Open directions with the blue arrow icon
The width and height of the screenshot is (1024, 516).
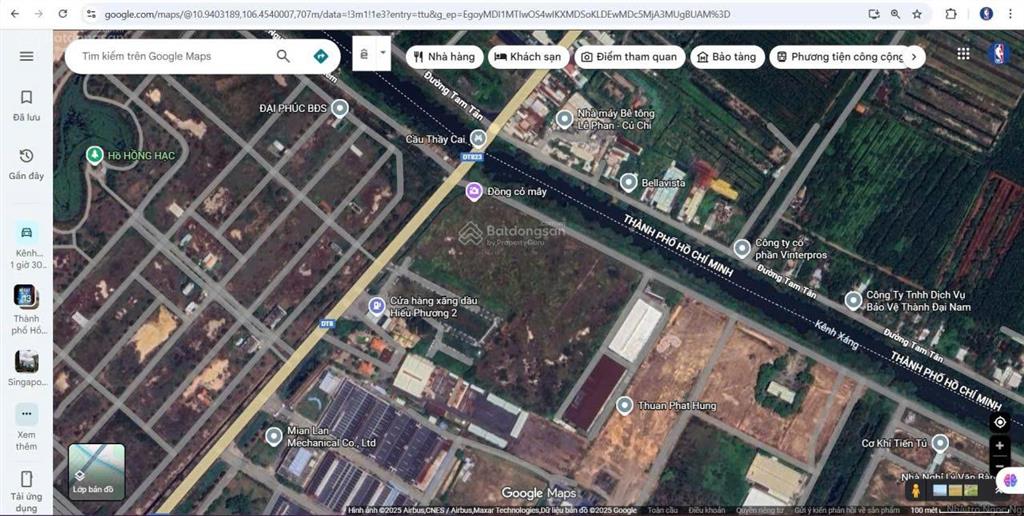pos(320,56)
